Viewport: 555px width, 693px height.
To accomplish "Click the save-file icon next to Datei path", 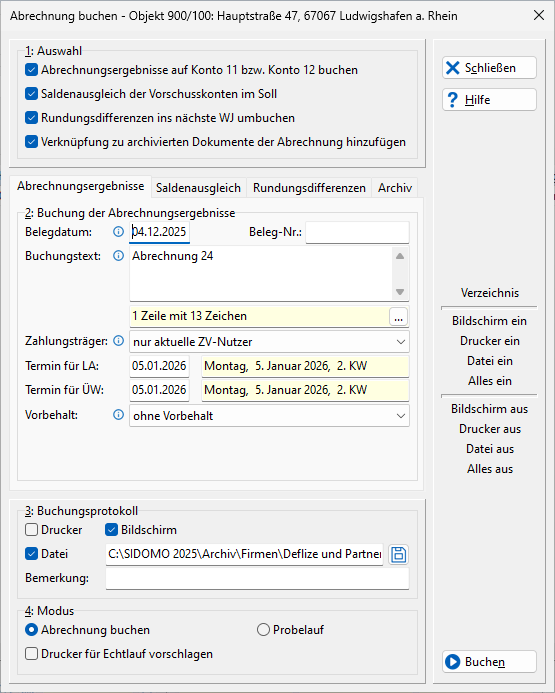I will point(399,554).
